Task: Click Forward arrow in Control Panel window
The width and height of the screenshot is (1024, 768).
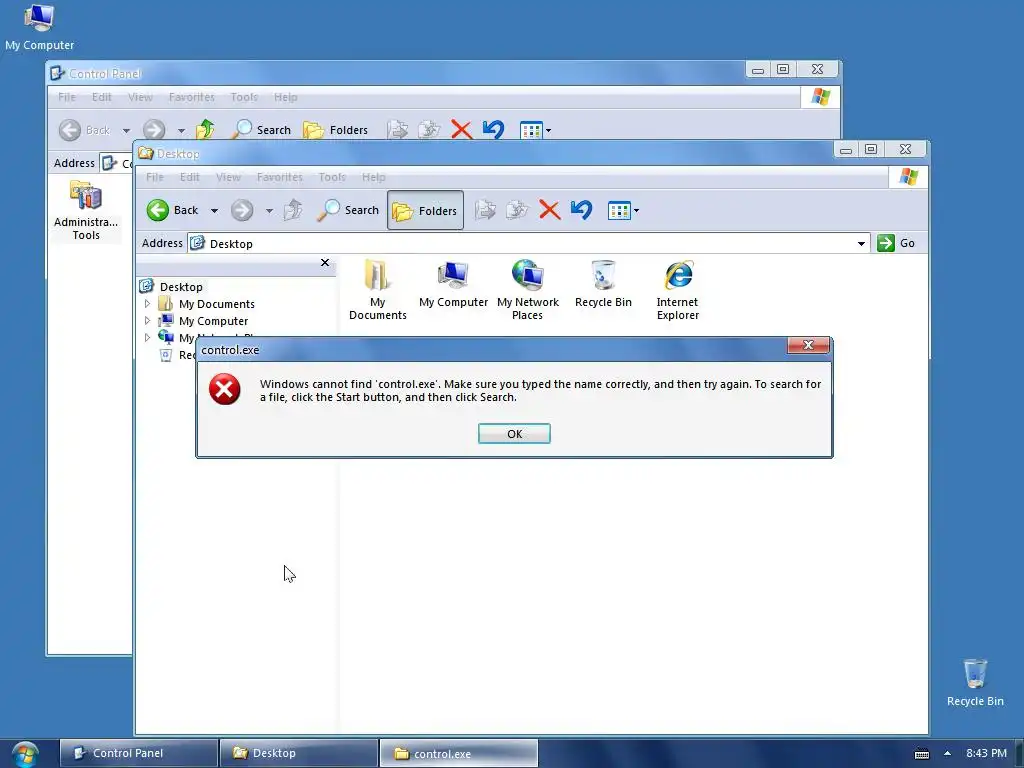Action: pos(154,130)
